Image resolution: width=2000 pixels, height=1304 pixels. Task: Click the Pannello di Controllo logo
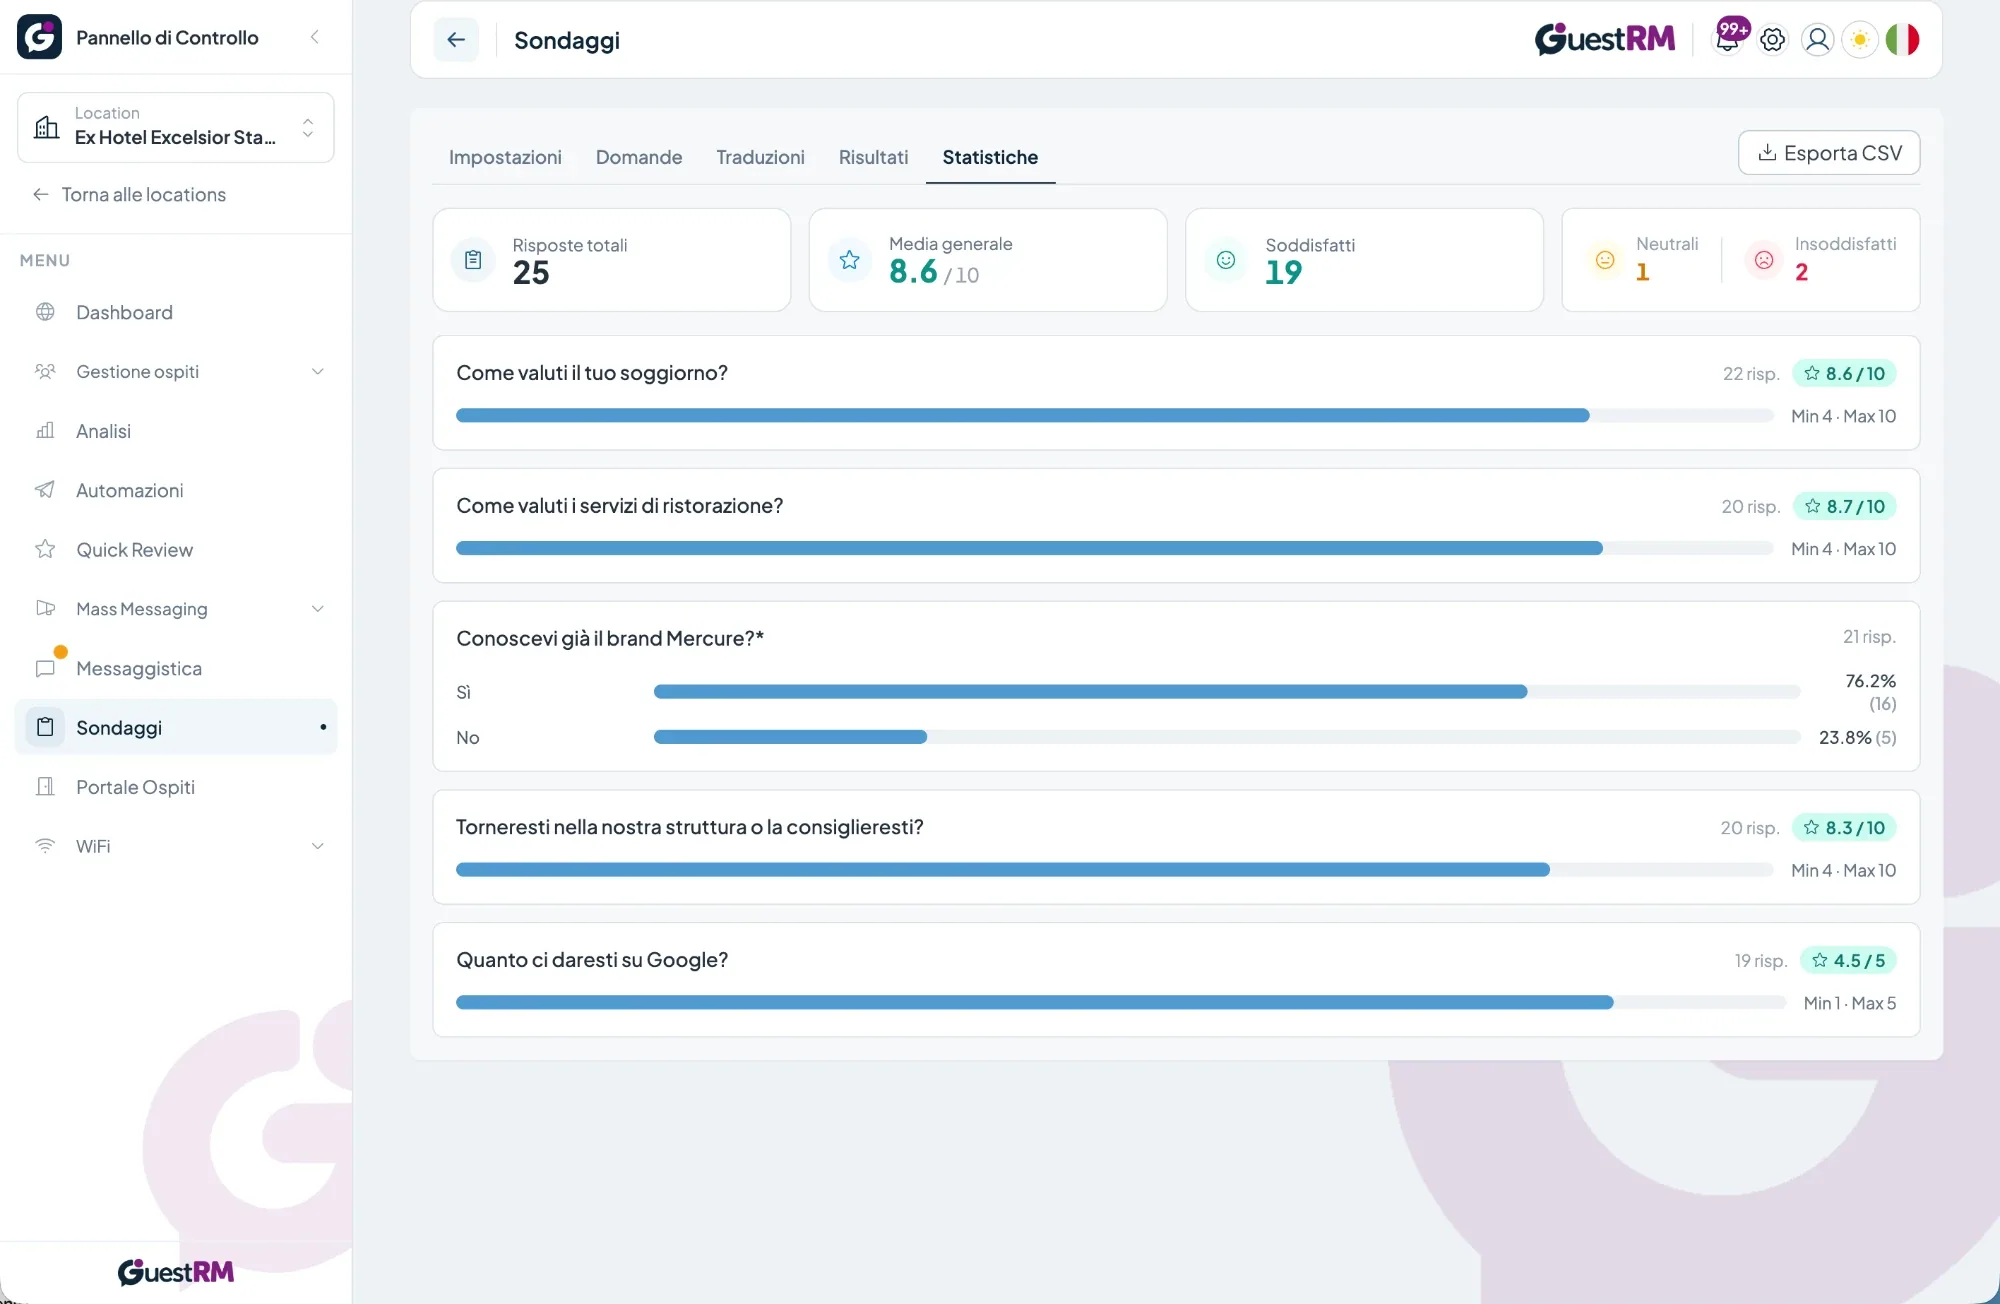click(x=39, y=37)
